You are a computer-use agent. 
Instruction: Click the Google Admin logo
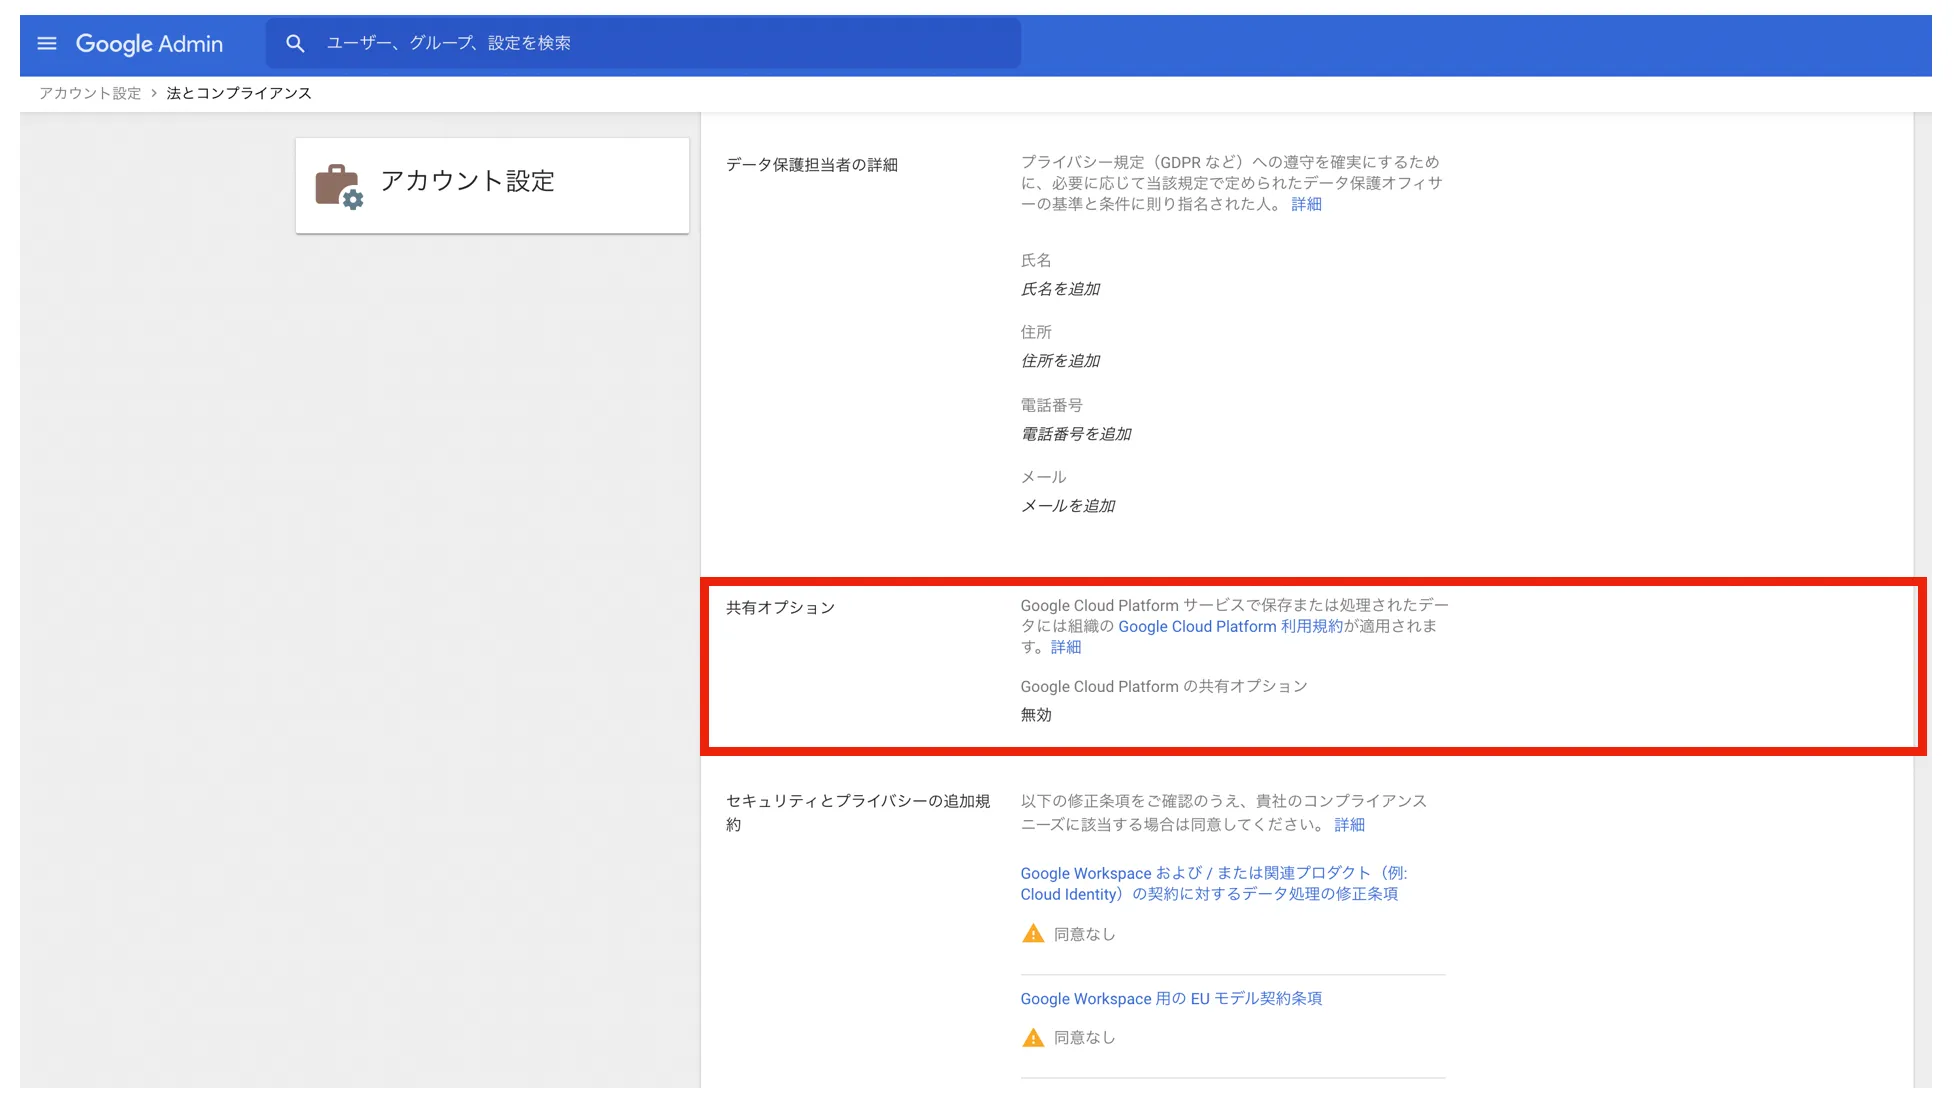click(x=149, y=44)
